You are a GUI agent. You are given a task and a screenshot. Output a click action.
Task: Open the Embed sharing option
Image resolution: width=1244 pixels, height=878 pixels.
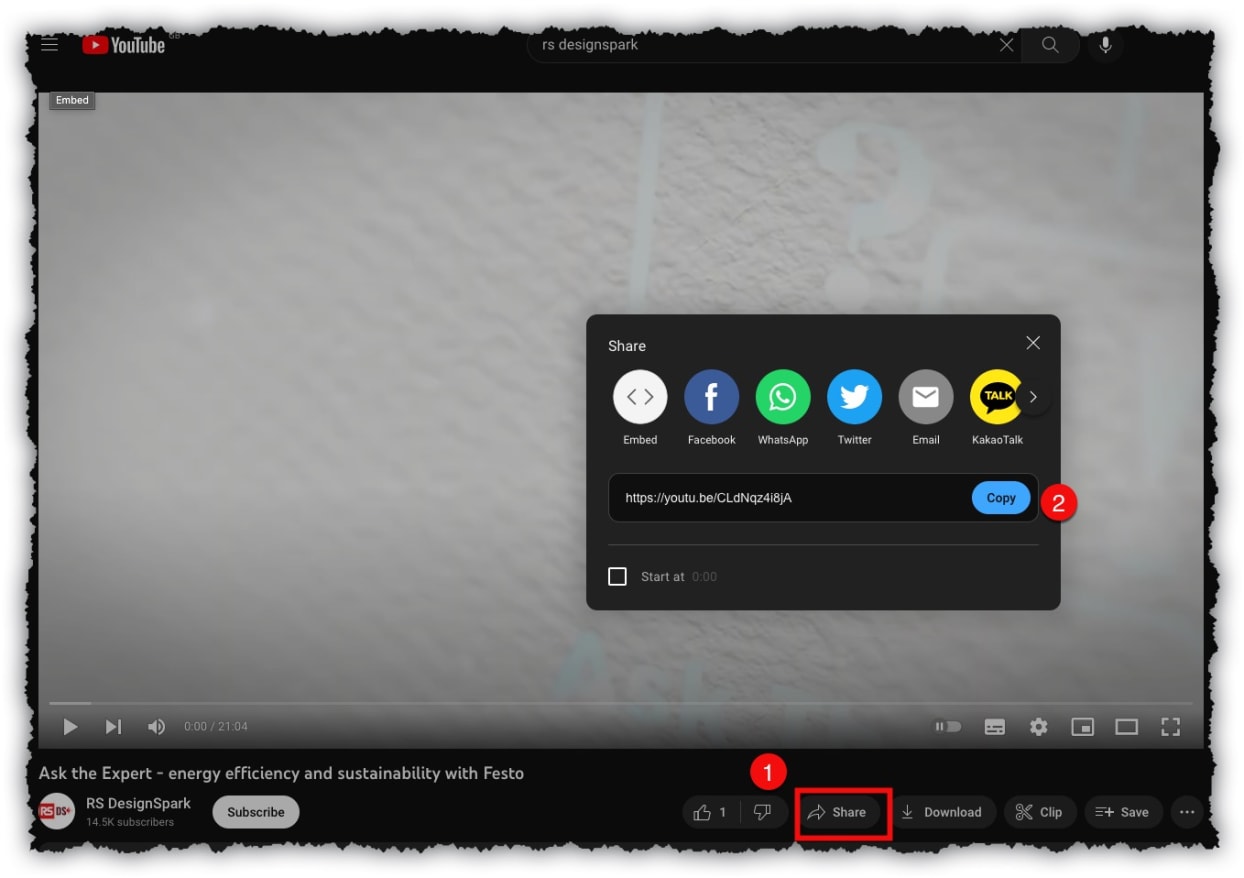click(639, 396)
